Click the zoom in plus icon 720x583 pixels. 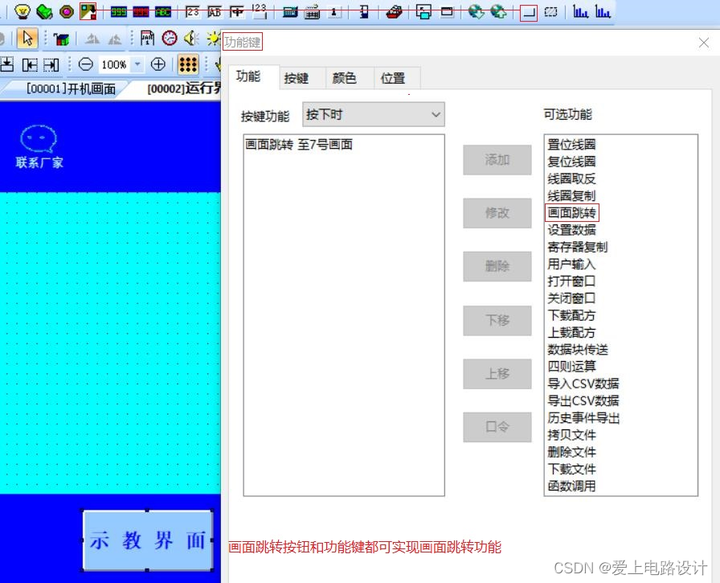point(158,64)
